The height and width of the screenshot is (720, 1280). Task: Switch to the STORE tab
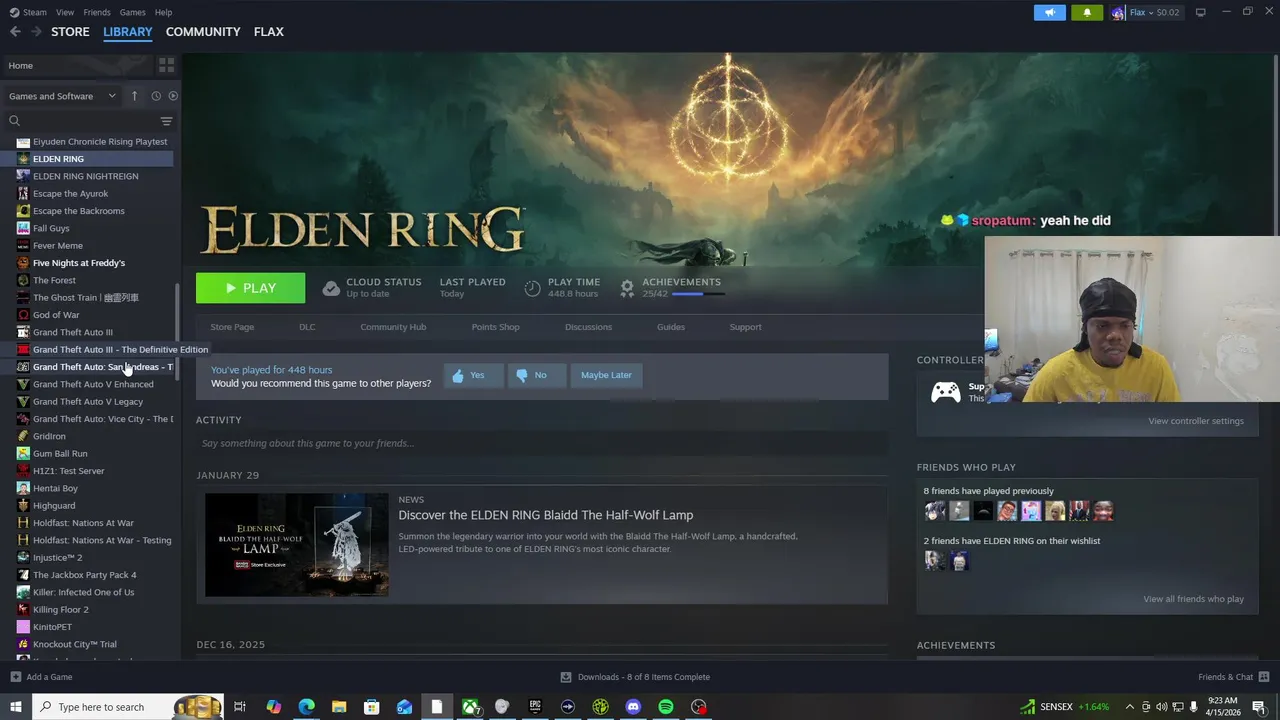coord(70,32)
